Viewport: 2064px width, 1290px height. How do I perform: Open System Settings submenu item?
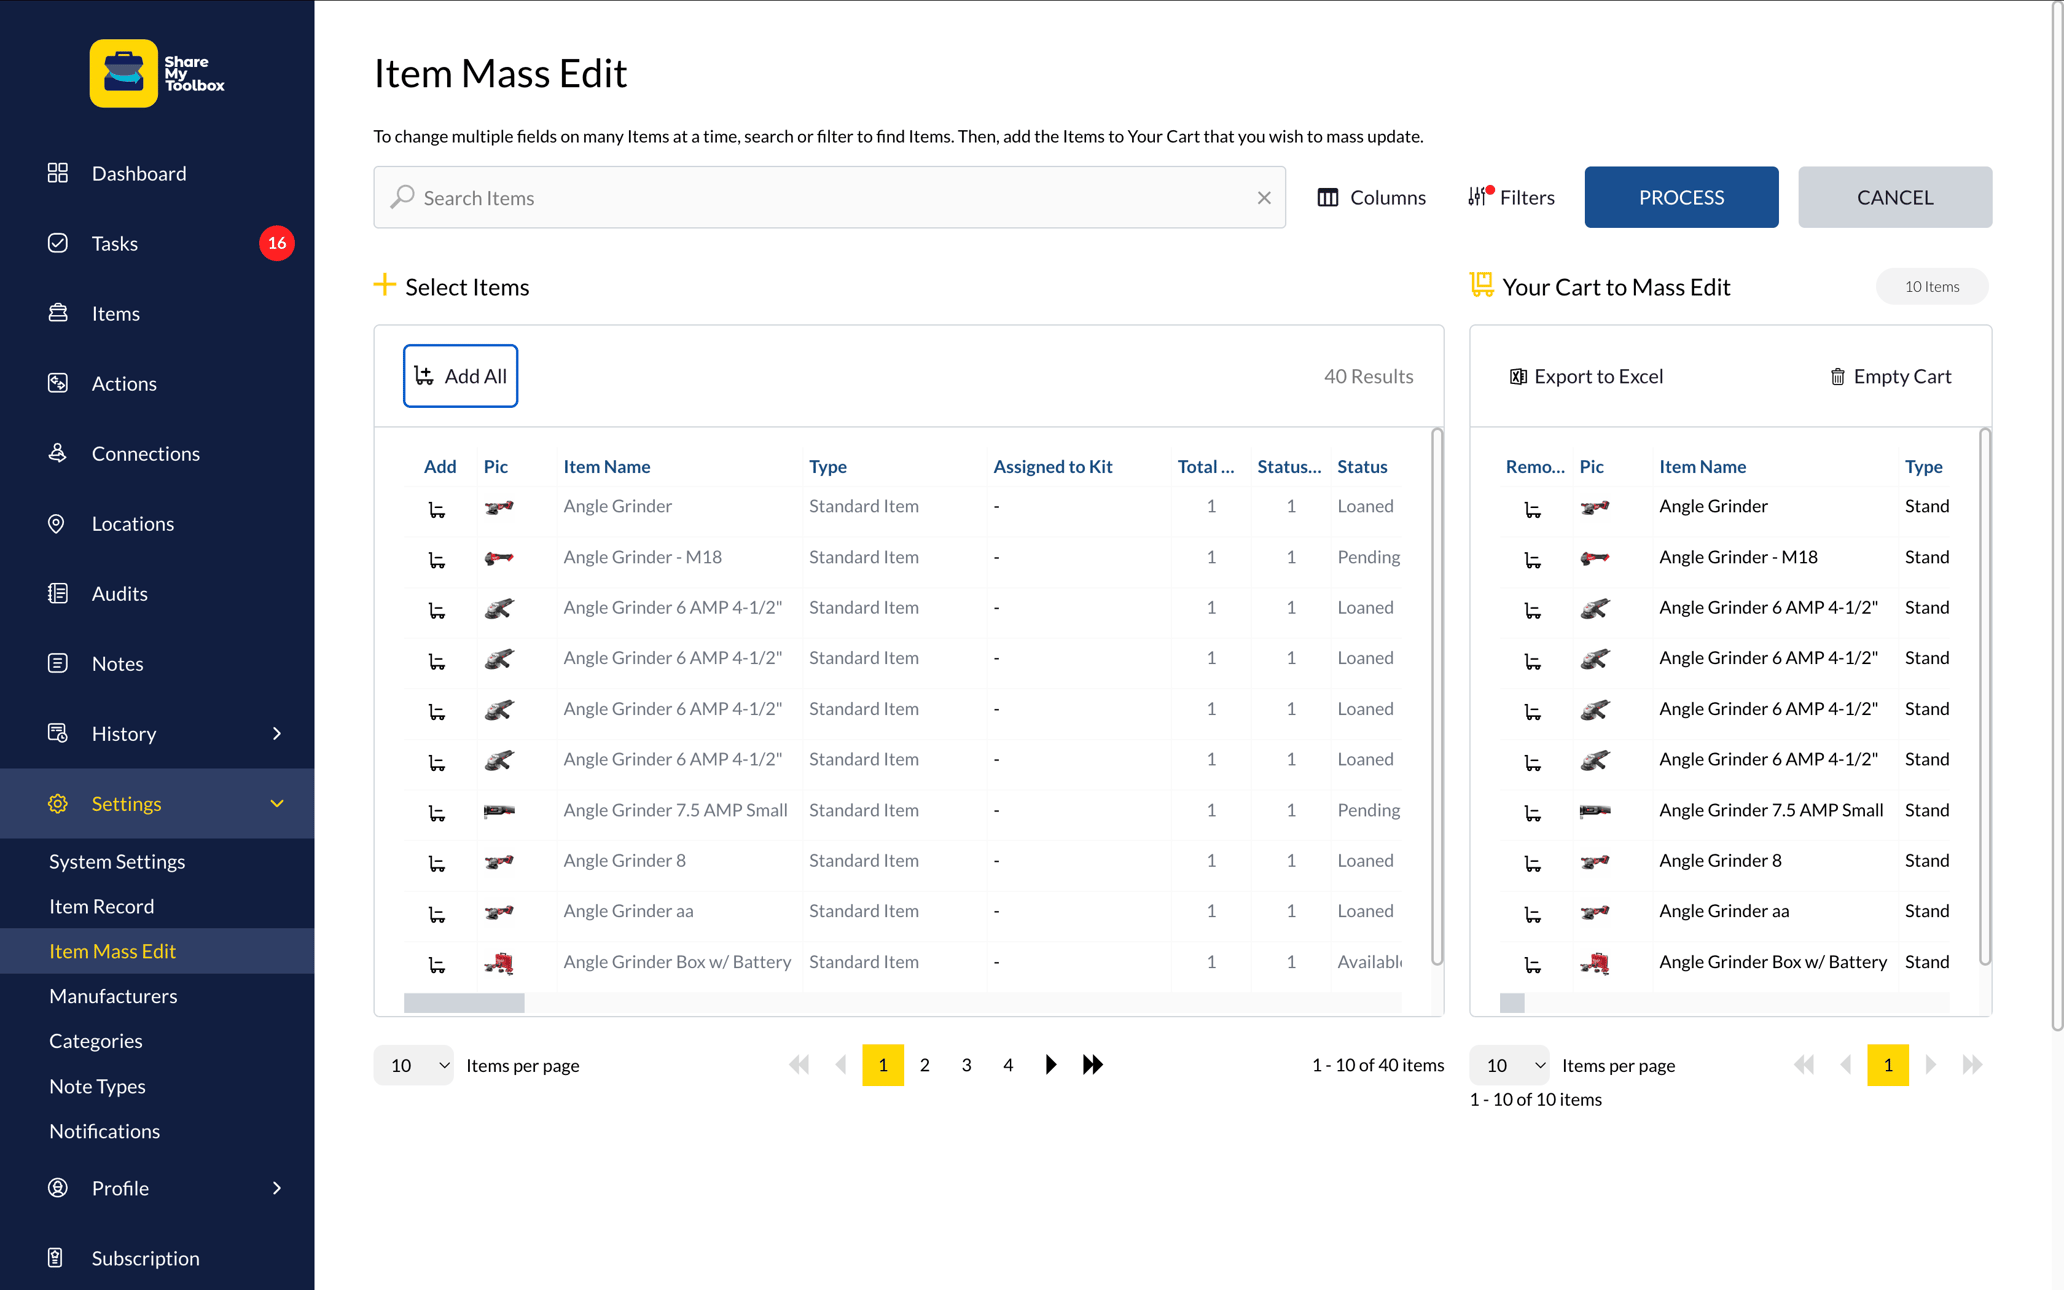[117, 861]
